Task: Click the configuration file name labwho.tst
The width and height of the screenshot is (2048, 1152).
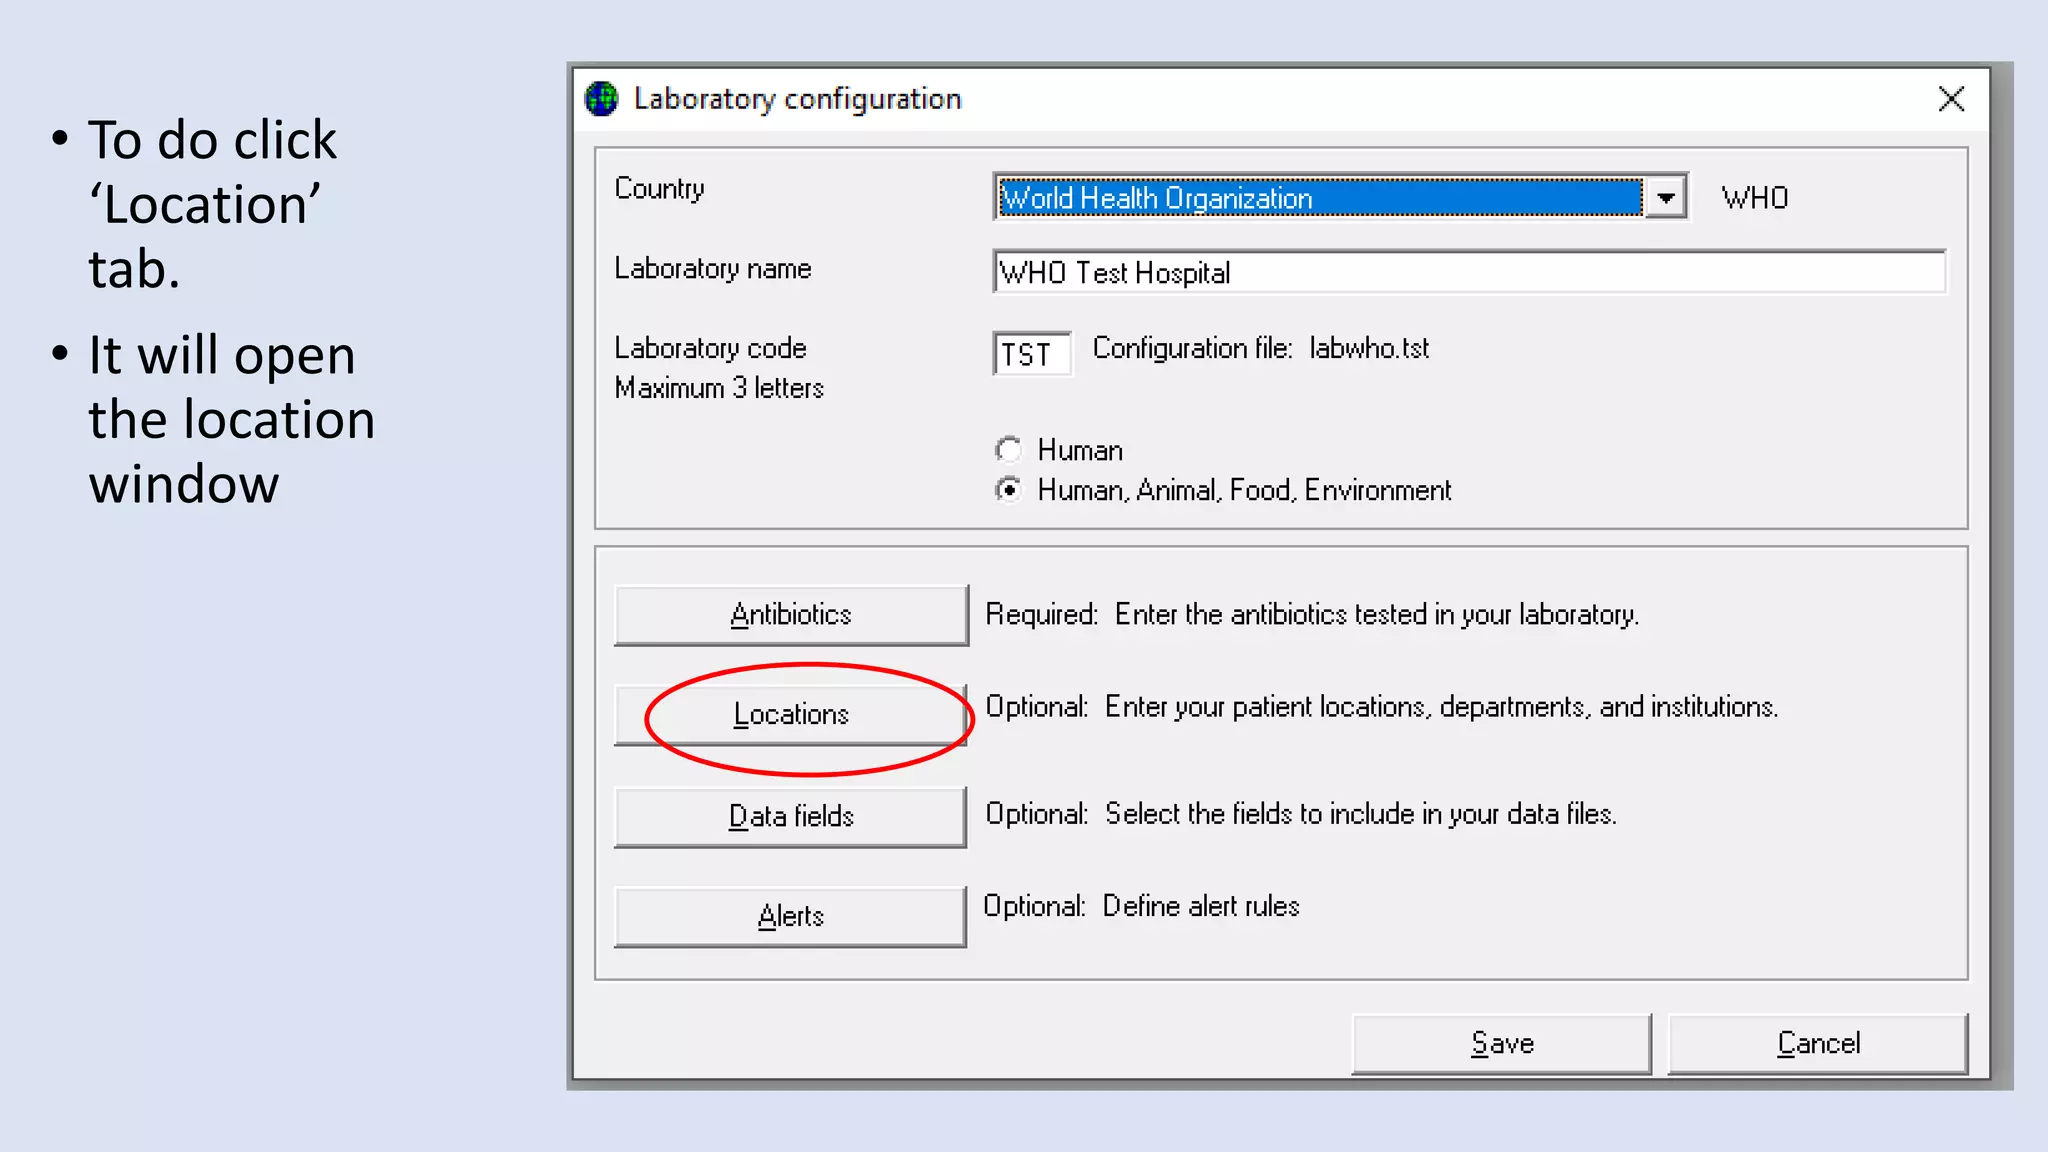Action: coord(1368,348)
